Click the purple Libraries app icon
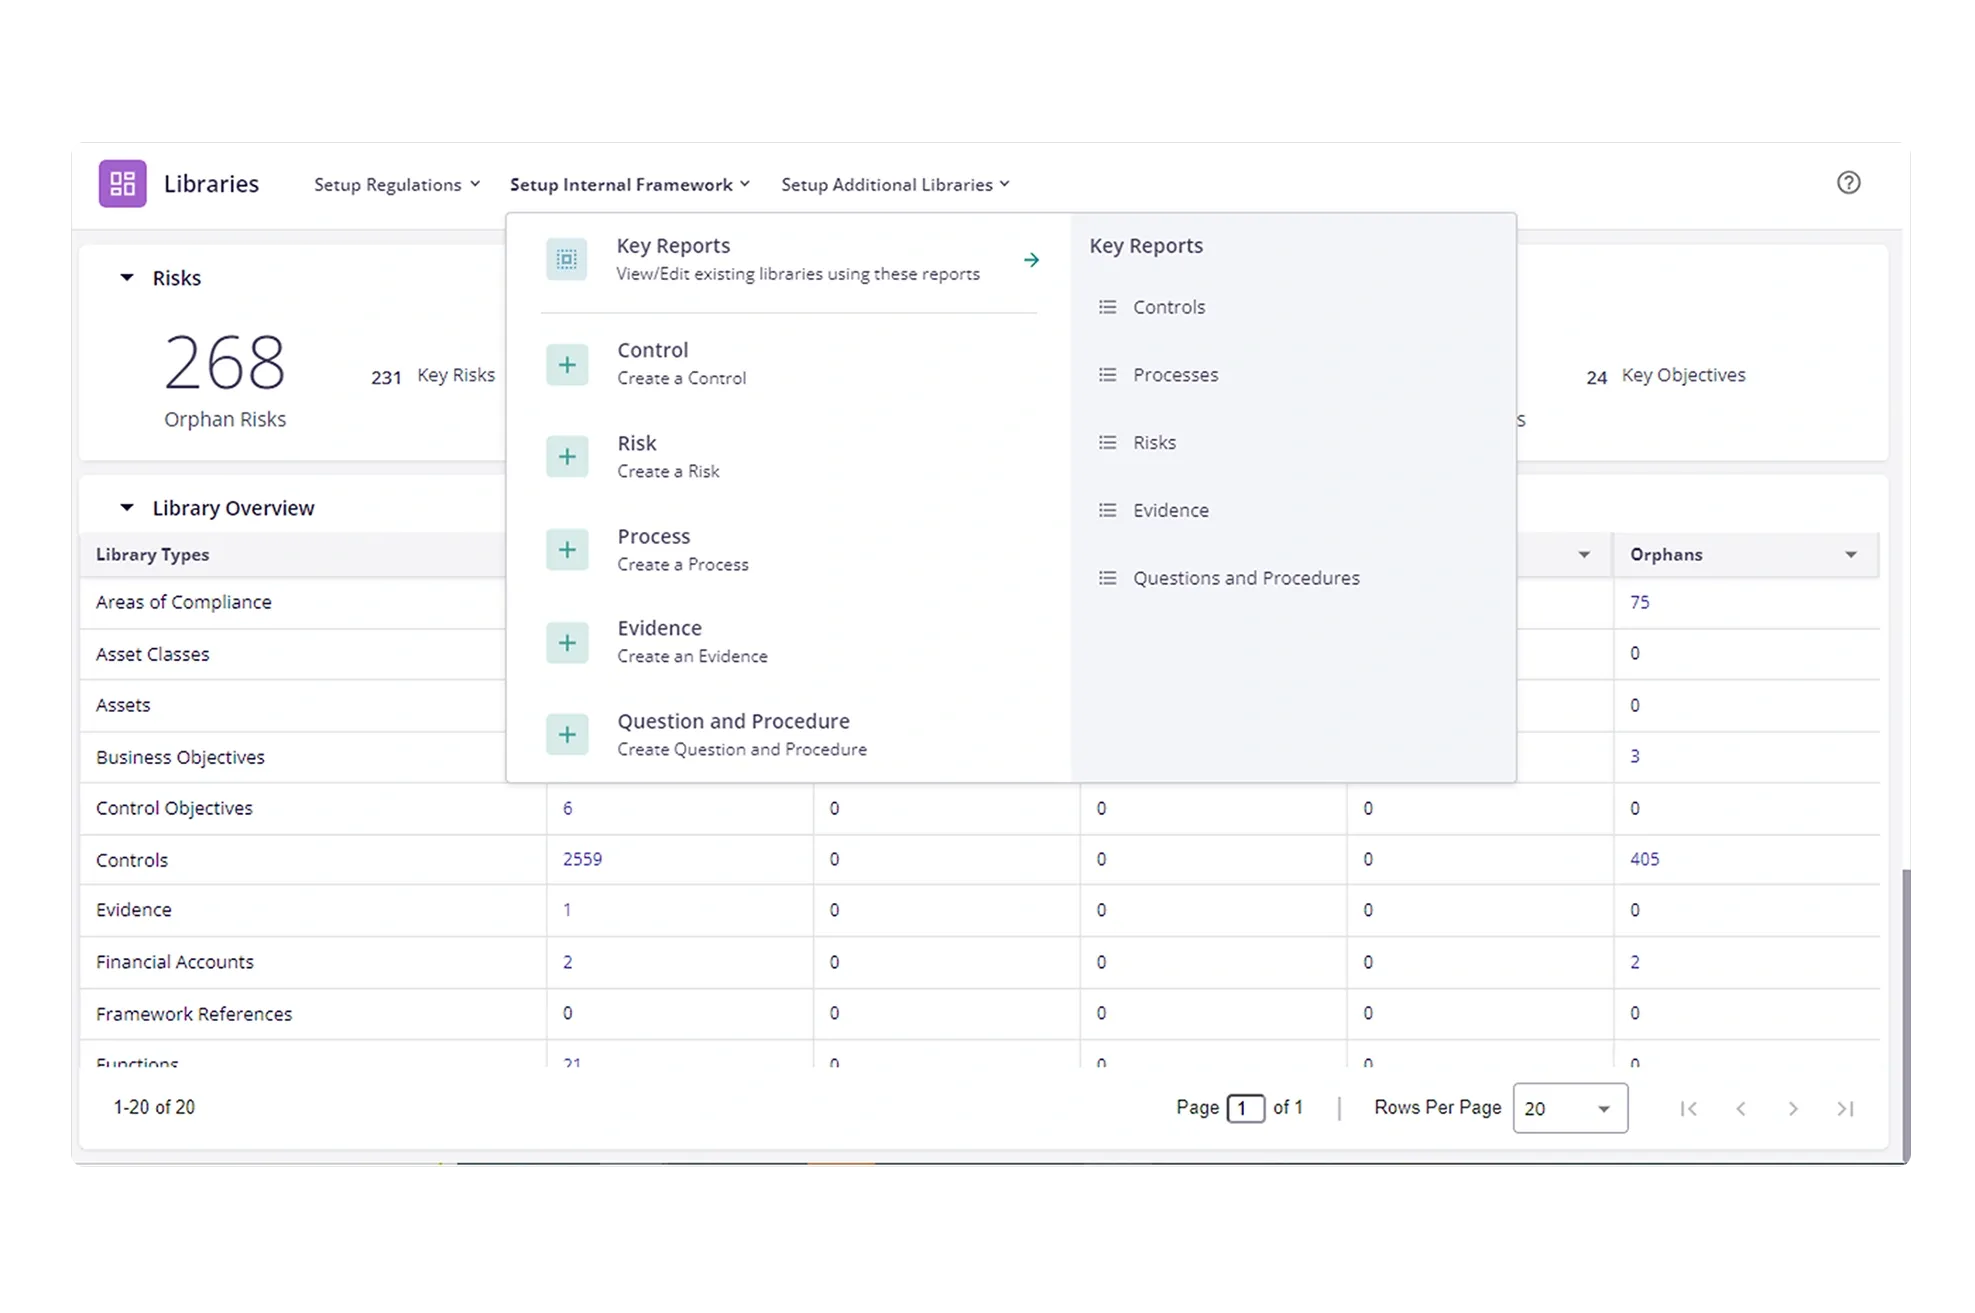This screenshot has height=1313, width=1975. pyautogui.click(x=122, y=184)
